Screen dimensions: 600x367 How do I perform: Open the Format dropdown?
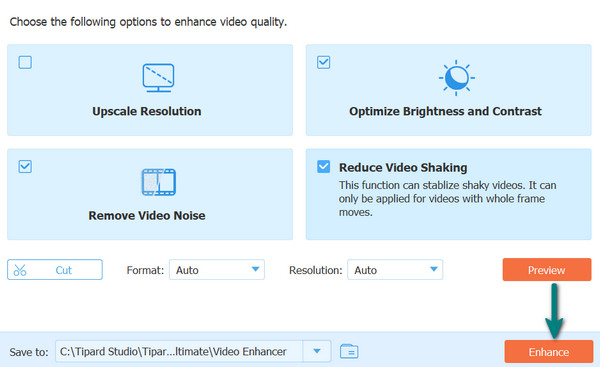[x=217, y=270]
